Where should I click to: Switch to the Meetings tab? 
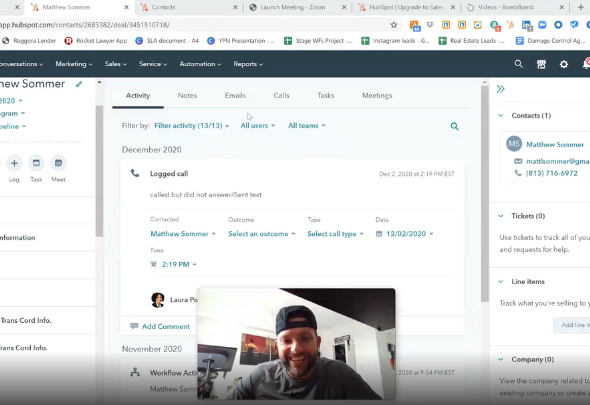pyautogui.click(x=377, y=96)
